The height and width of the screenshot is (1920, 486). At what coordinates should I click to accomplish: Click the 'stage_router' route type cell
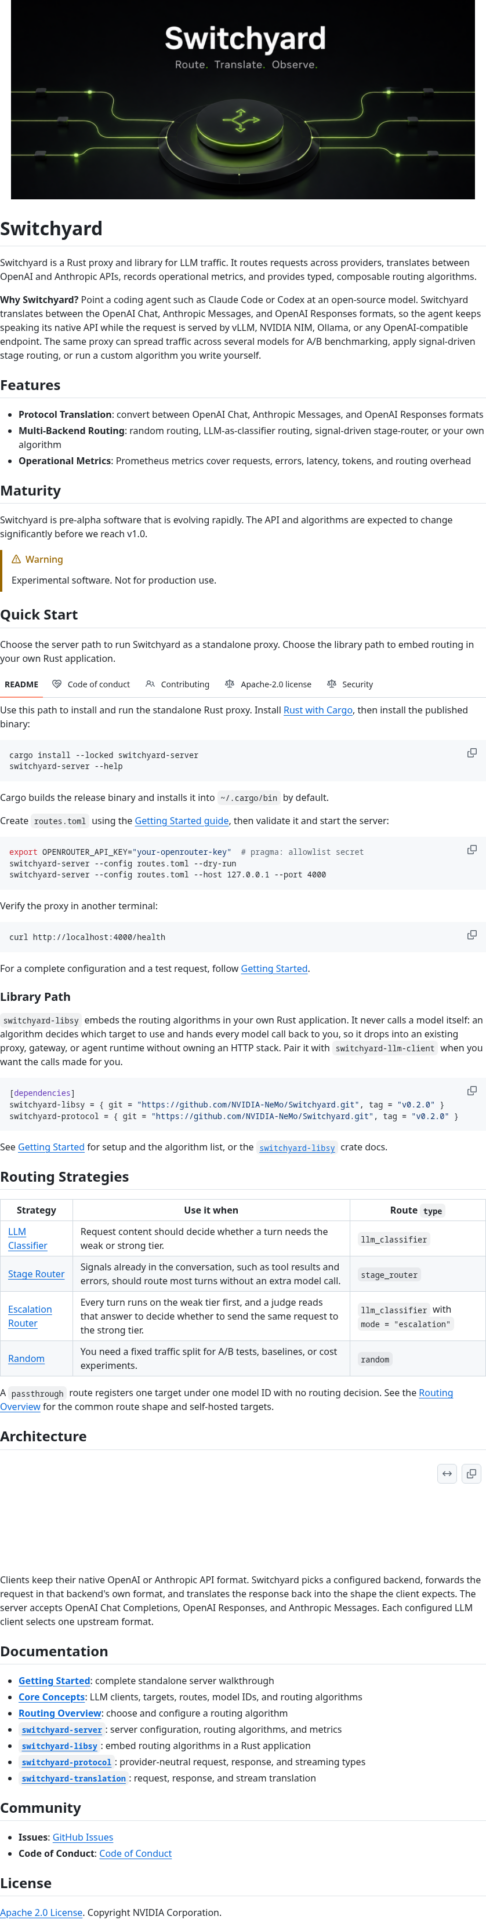coord(389,1275)
